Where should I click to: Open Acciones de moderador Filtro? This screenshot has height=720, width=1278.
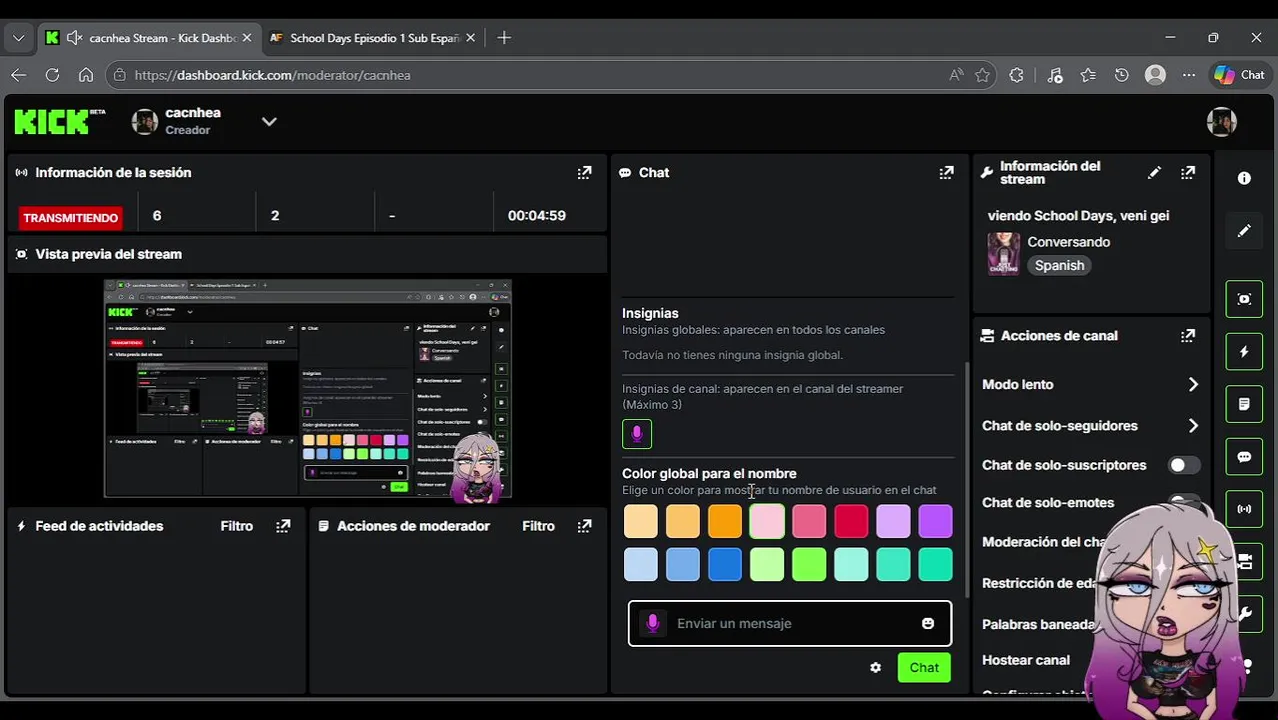(x=538, y=525)
